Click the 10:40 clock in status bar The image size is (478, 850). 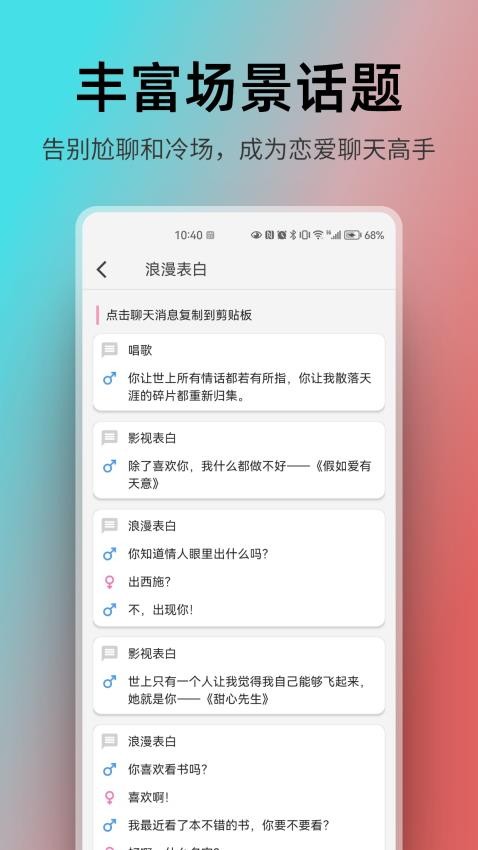(189, 235)
